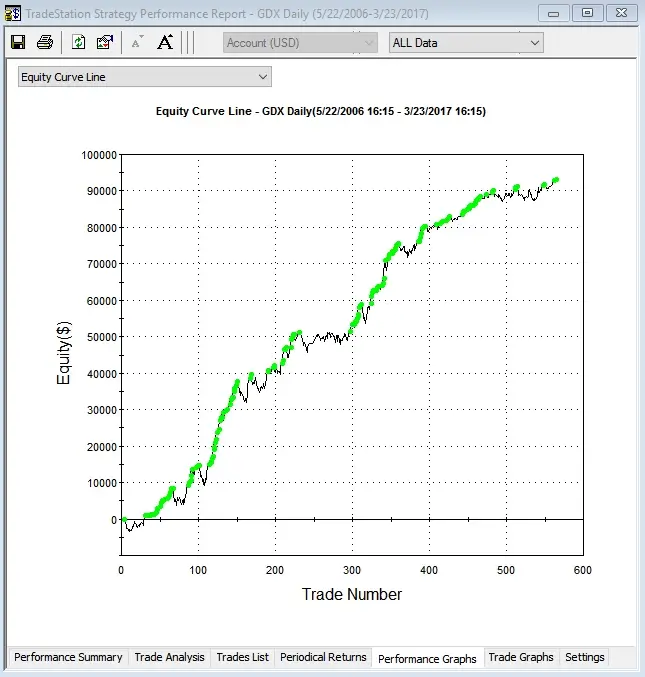Click the TradeStation app icon in title bar
The width and height of the screenshot is (645, 677).
(13, 13)
